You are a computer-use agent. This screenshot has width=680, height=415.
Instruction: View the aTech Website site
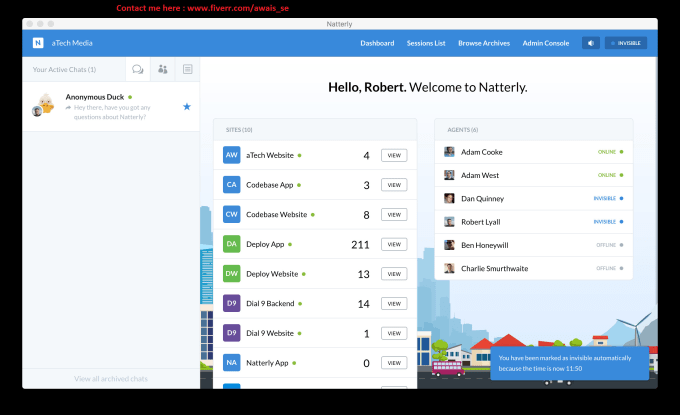pos(394,155)
